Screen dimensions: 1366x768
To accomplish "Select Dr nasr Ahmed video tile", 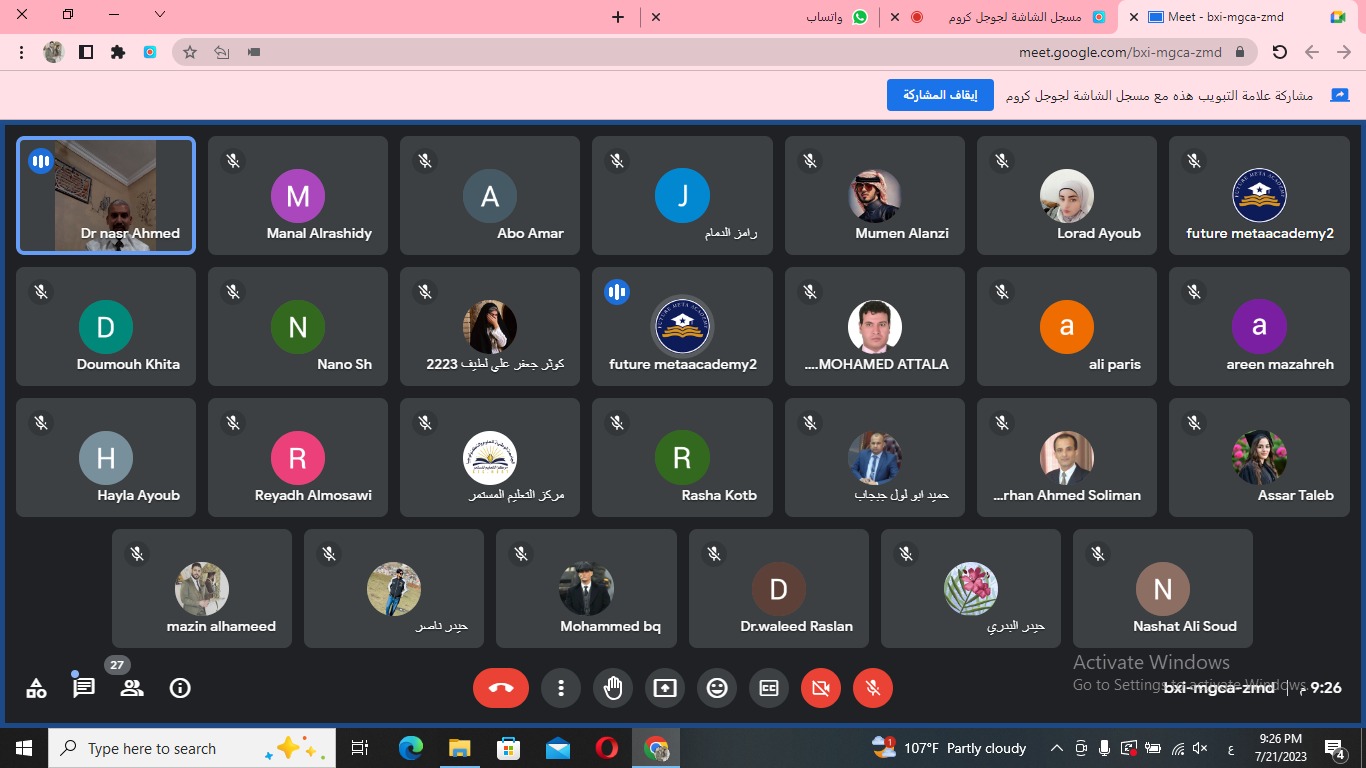I will tap(106, 195).
